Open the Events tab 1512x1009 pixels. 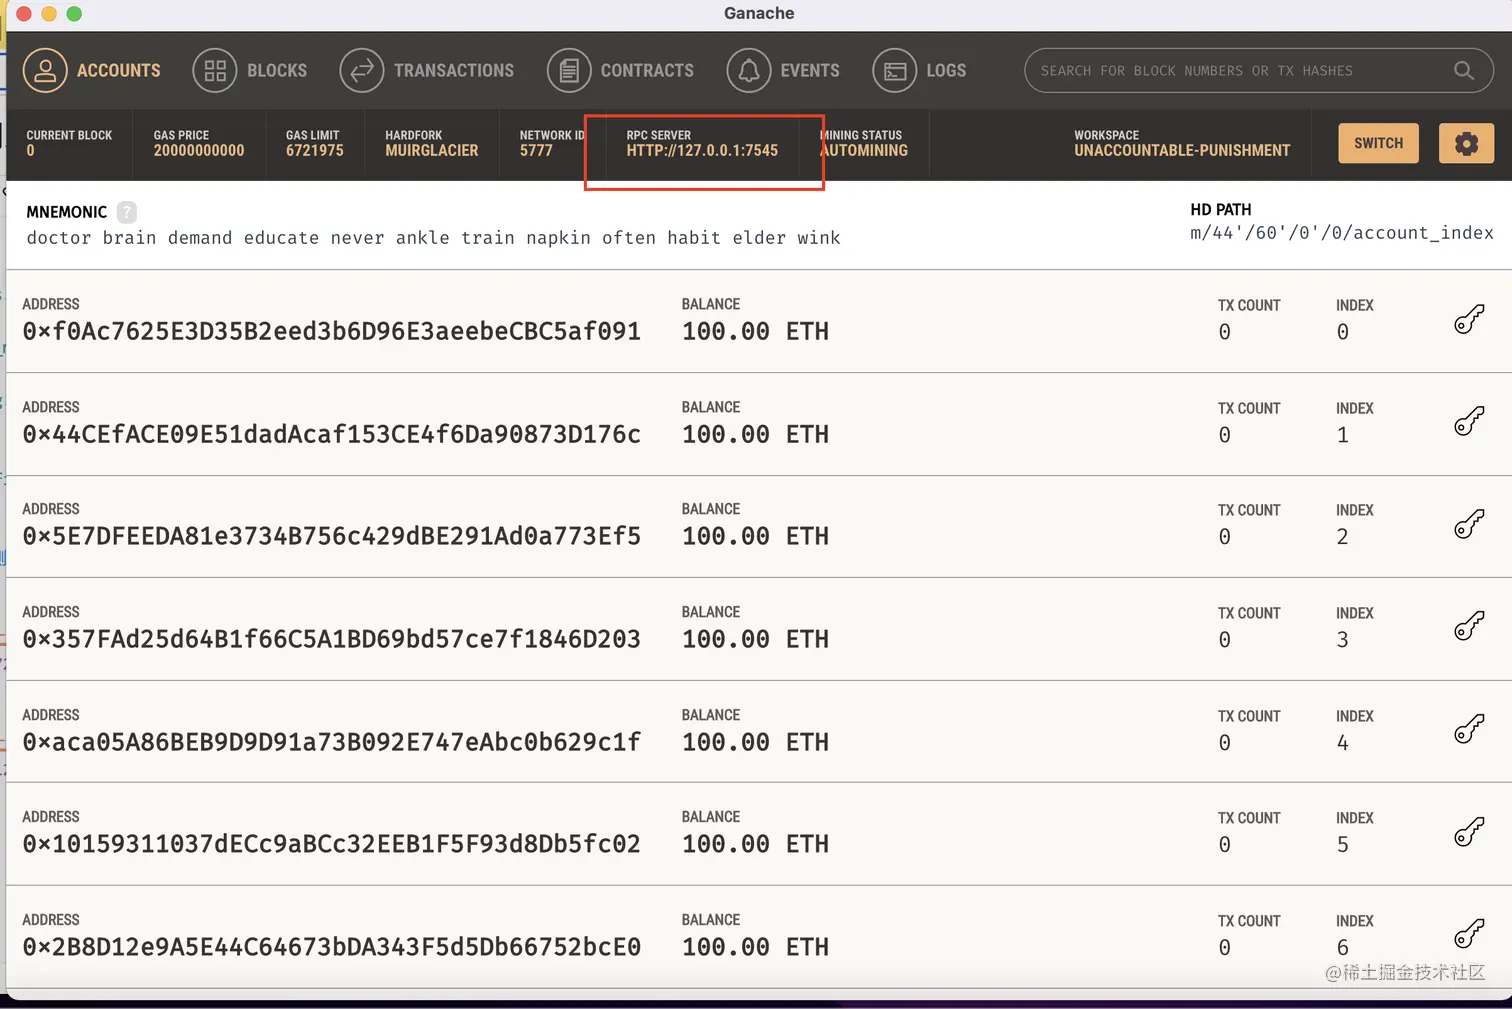[783, 71]
